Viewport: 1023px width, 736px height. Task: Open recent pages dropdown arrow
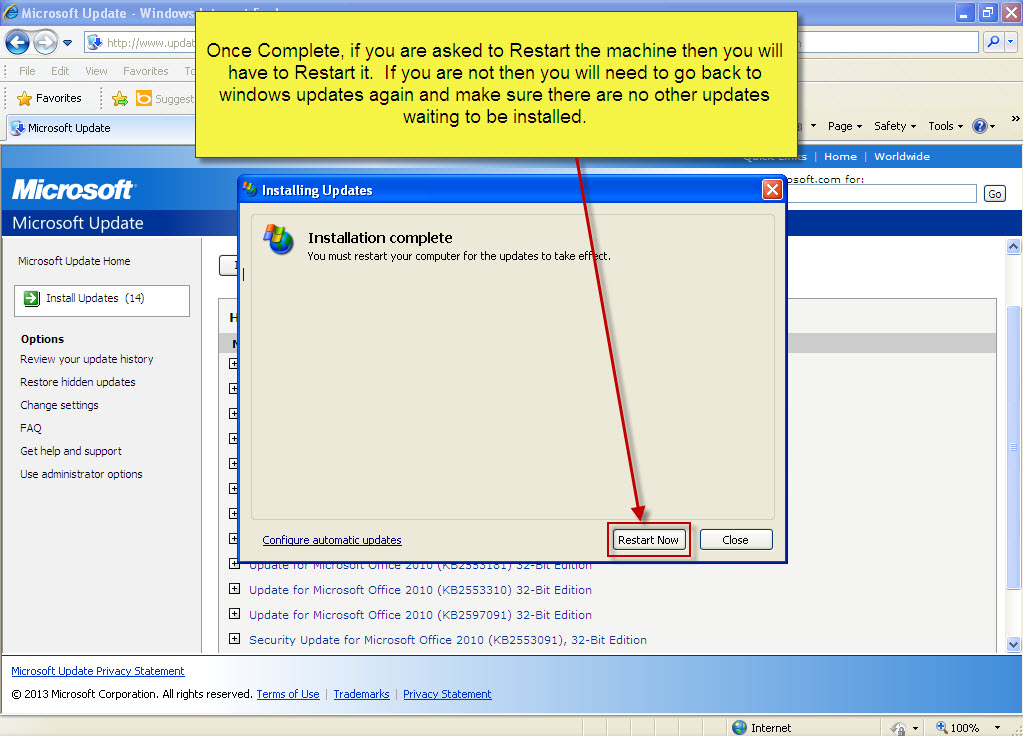pyautogui.click(x=67, y=43)
